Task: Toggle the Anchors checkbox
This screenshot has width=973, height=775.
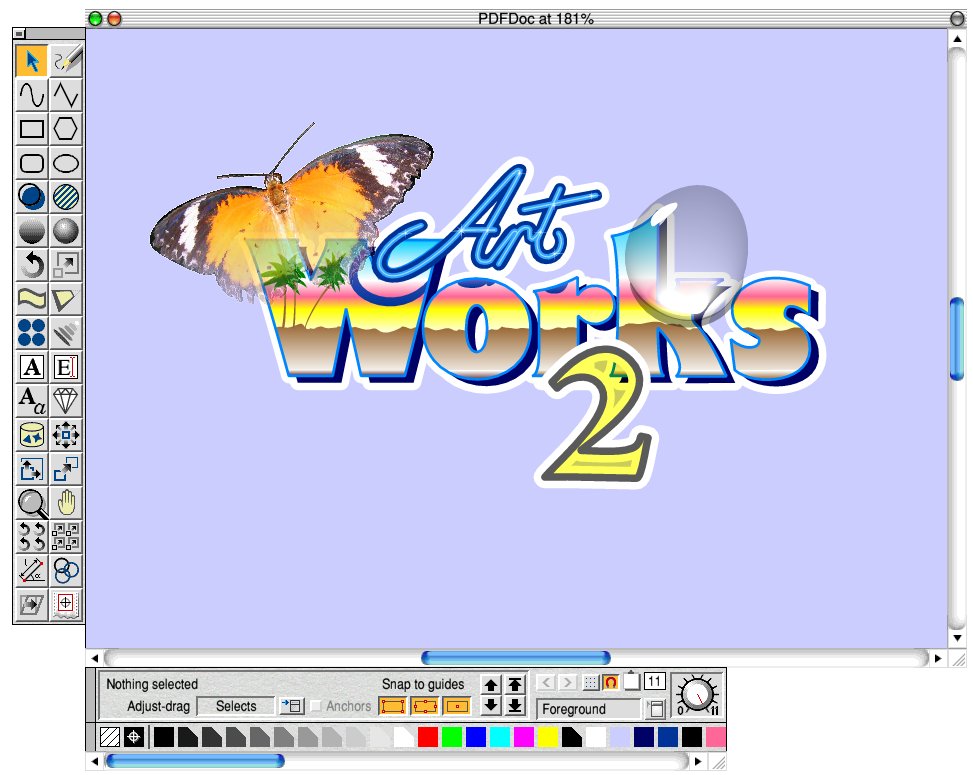Action: tap(316, 706)
